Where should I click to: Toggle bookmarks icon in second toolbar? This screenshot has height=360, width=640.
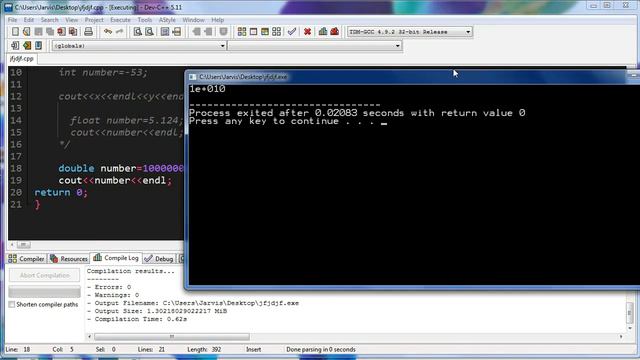[27, 45]
